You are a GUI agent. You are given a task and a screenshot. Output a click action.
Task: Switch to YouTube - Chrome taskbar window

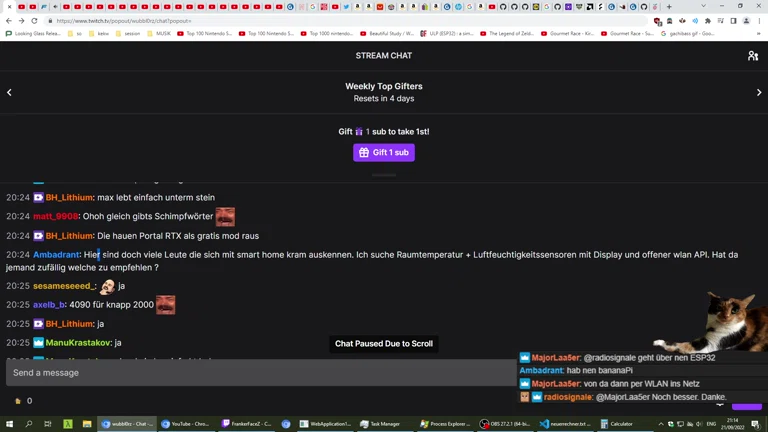pos(186,424)
